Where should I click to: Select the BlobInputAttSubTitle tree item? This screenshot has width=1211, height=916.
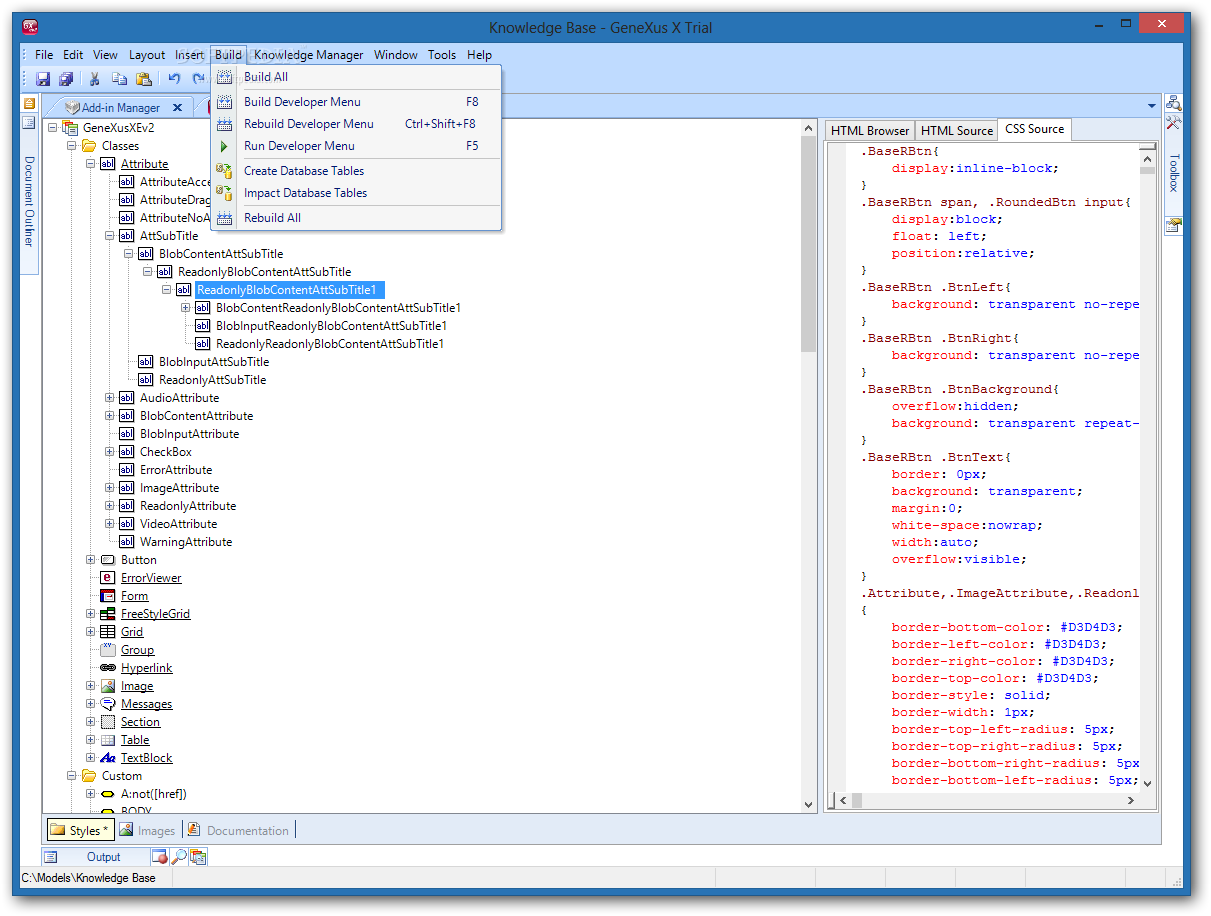coord(214,362)
